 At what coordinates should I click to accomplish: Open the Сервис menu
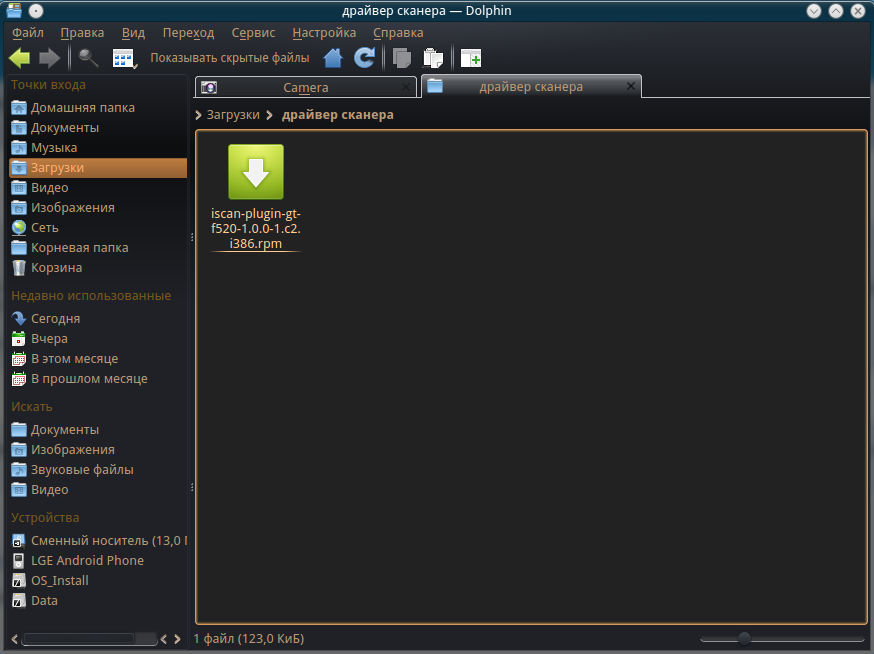pyautogui.click(x=253, y=33)
